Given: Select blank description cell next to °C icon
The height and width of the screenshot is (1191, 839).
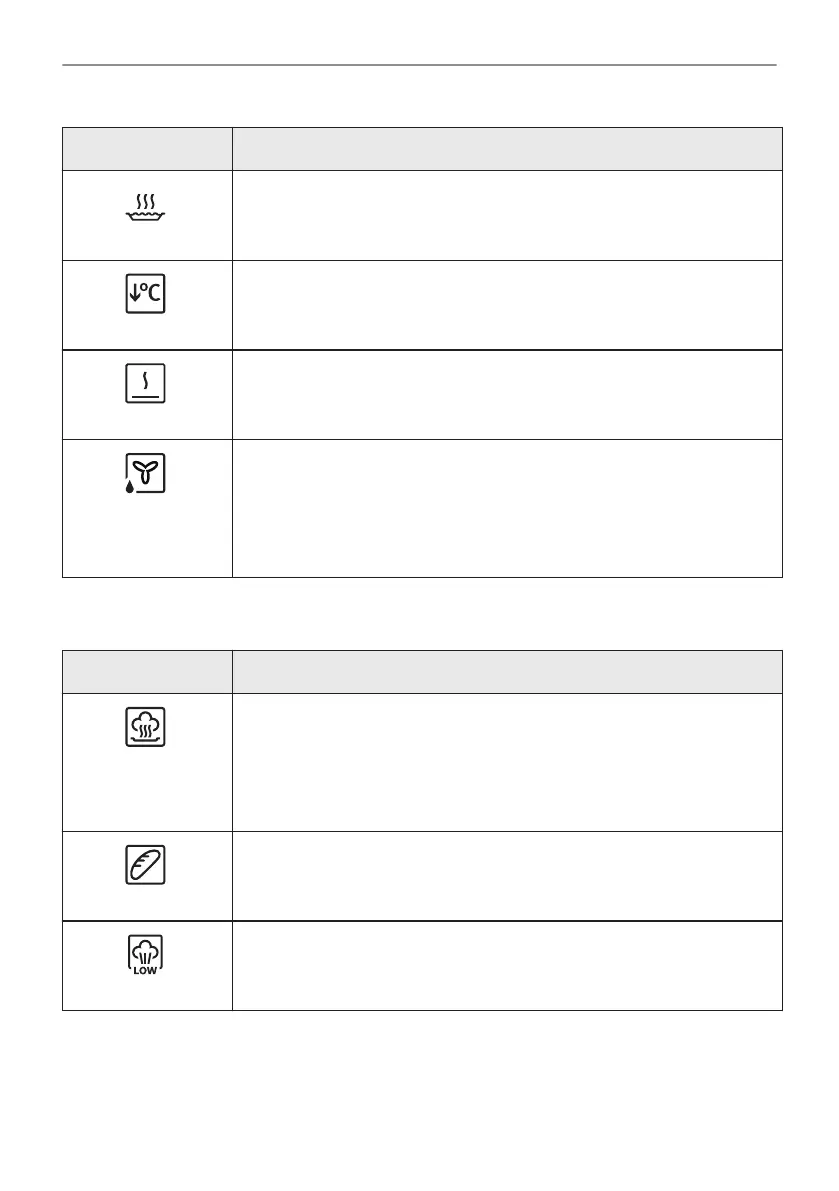Looking at the screenshot, I should [507, 304].
